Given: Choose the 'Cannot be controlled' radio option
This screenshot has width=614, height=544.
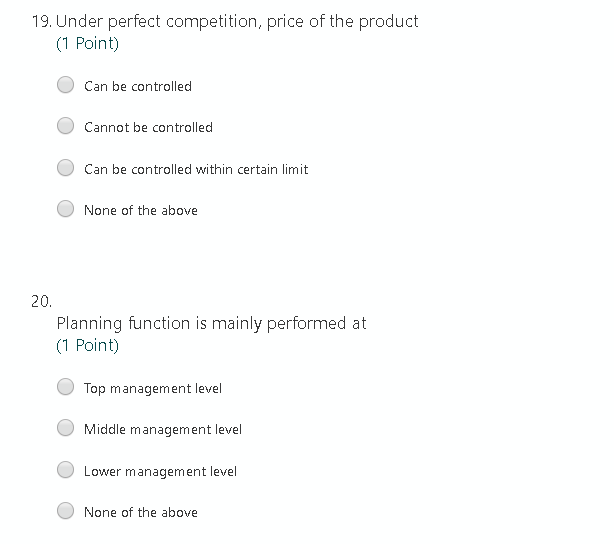Looking at the screenshot, I should pyautogui.click(x=65, y=126).
